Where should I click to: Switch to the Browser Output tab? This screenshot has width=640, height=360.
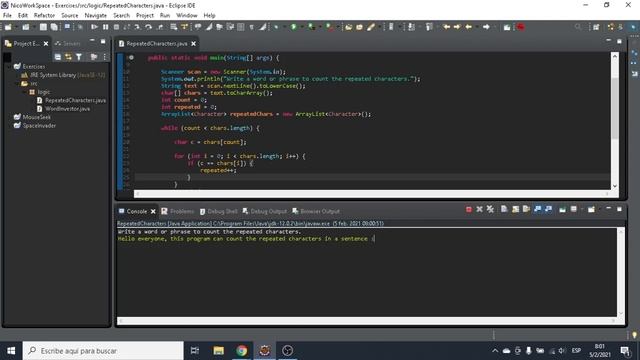click(316, 211)
